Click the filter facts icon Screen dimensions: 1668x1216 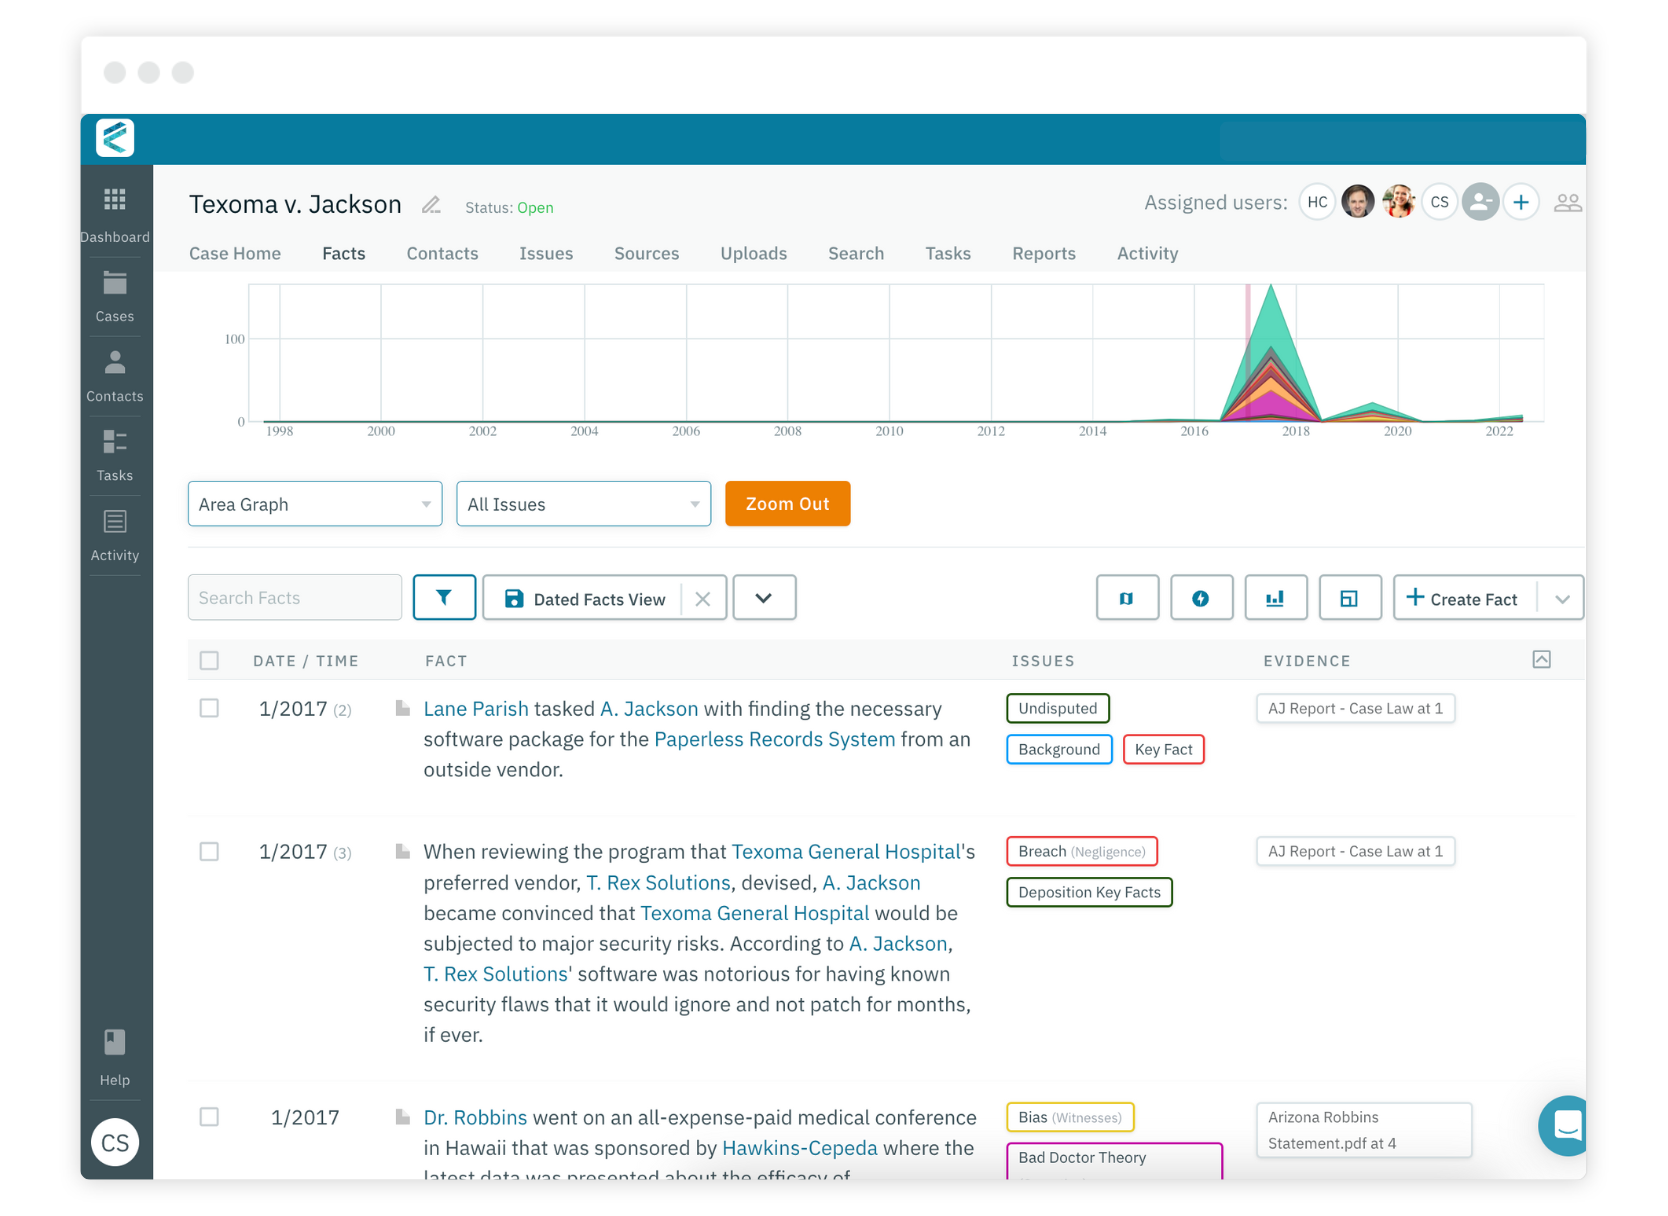(x=444, y=597)
